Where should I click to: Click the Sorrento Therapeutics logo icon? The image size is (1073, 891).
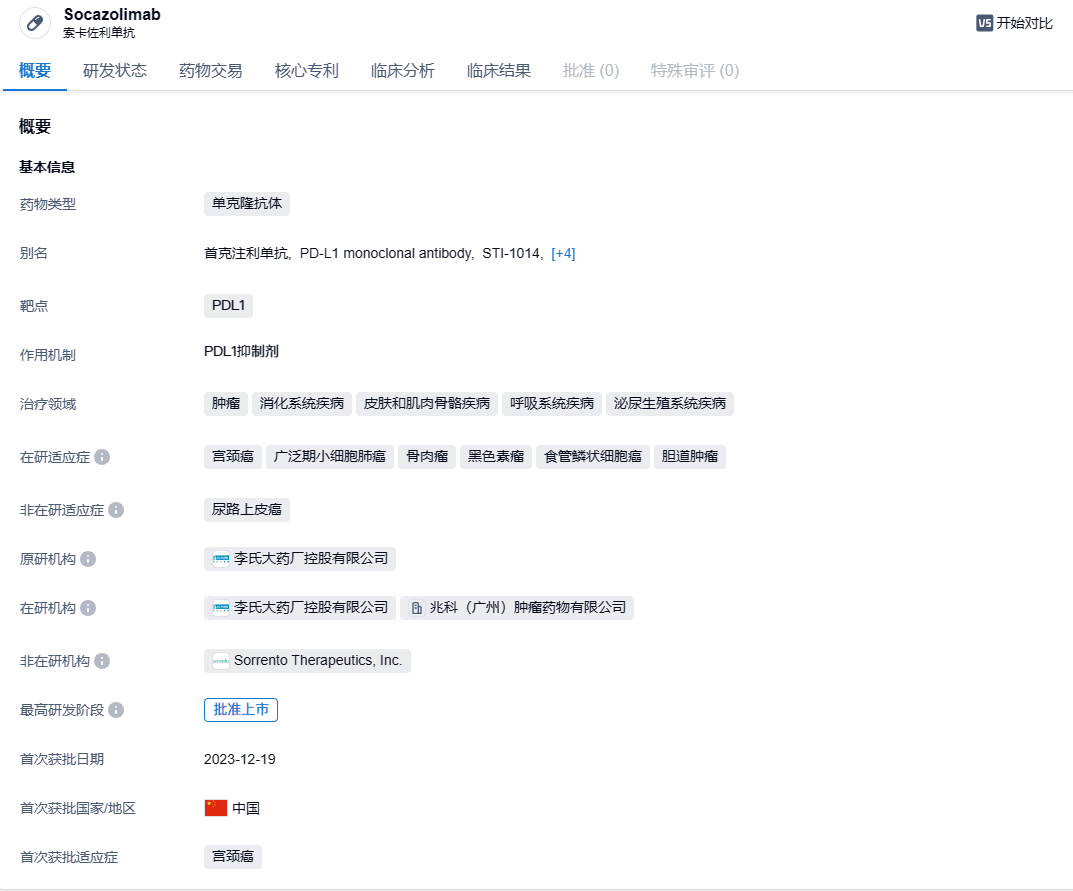coord(221,661)
